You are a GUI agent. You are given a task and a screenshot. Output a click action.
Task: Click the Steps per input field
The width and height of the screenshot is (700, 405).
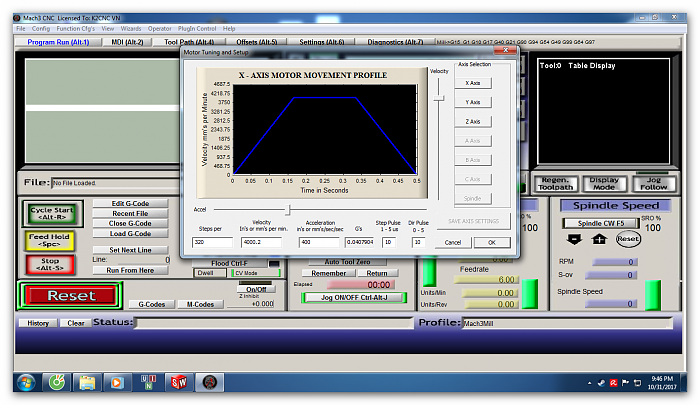[x=212, y=242]
